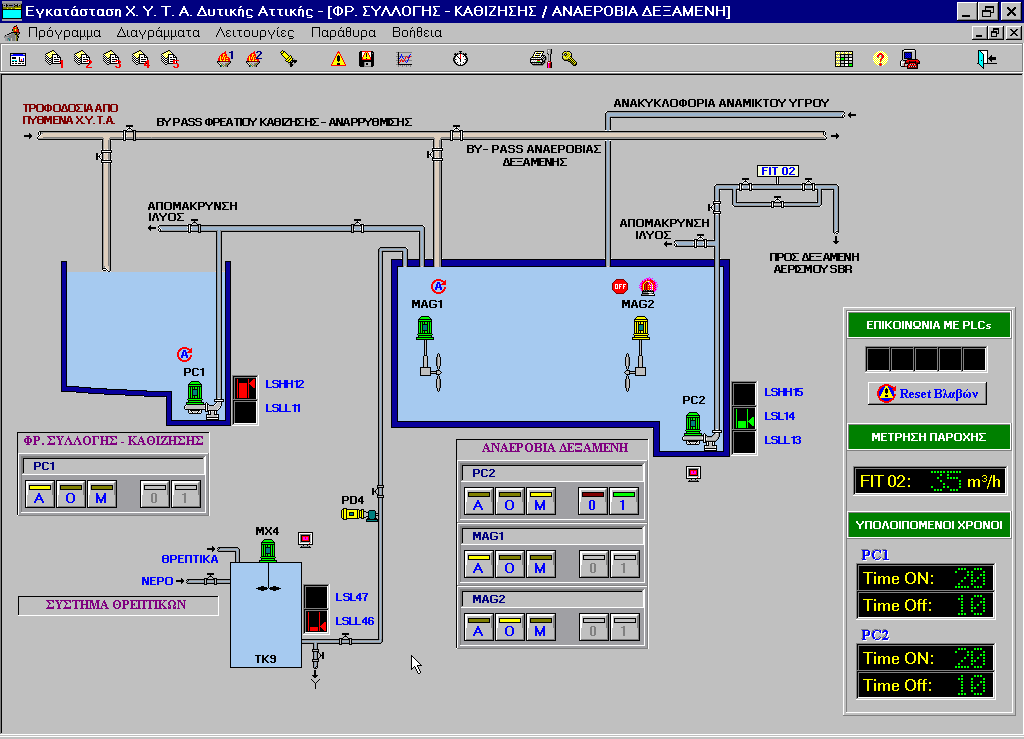
Task: Click the exit door icon
Action: [x=988, y=59]
